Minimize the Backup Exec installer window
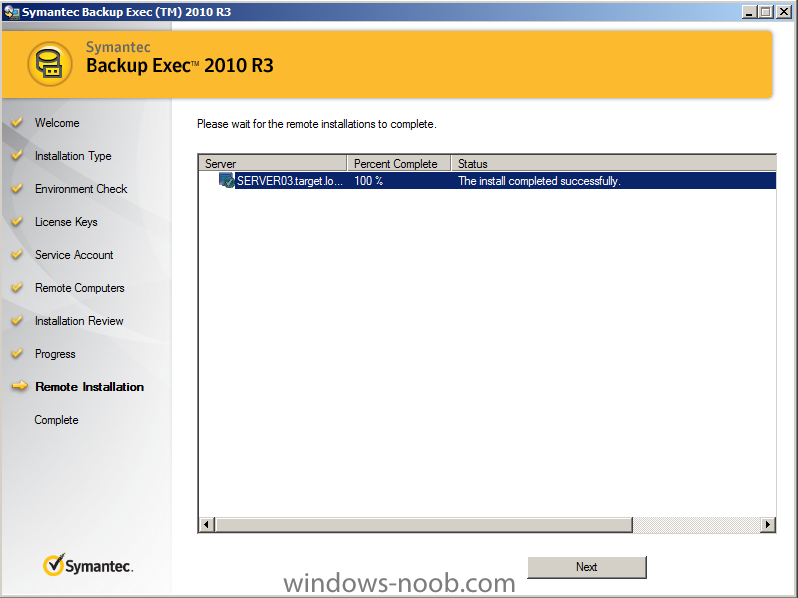The image size is (798, 598). (749, 12)
